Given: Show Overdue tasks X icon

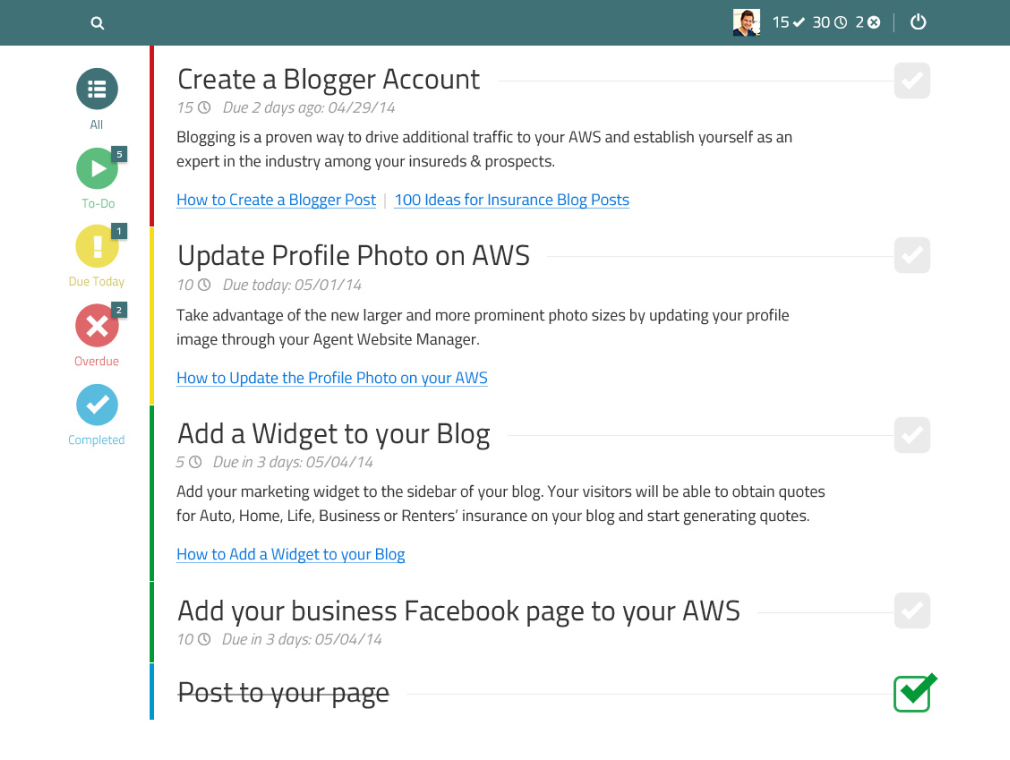Looking at the screenshot, I should pos(97,325).
